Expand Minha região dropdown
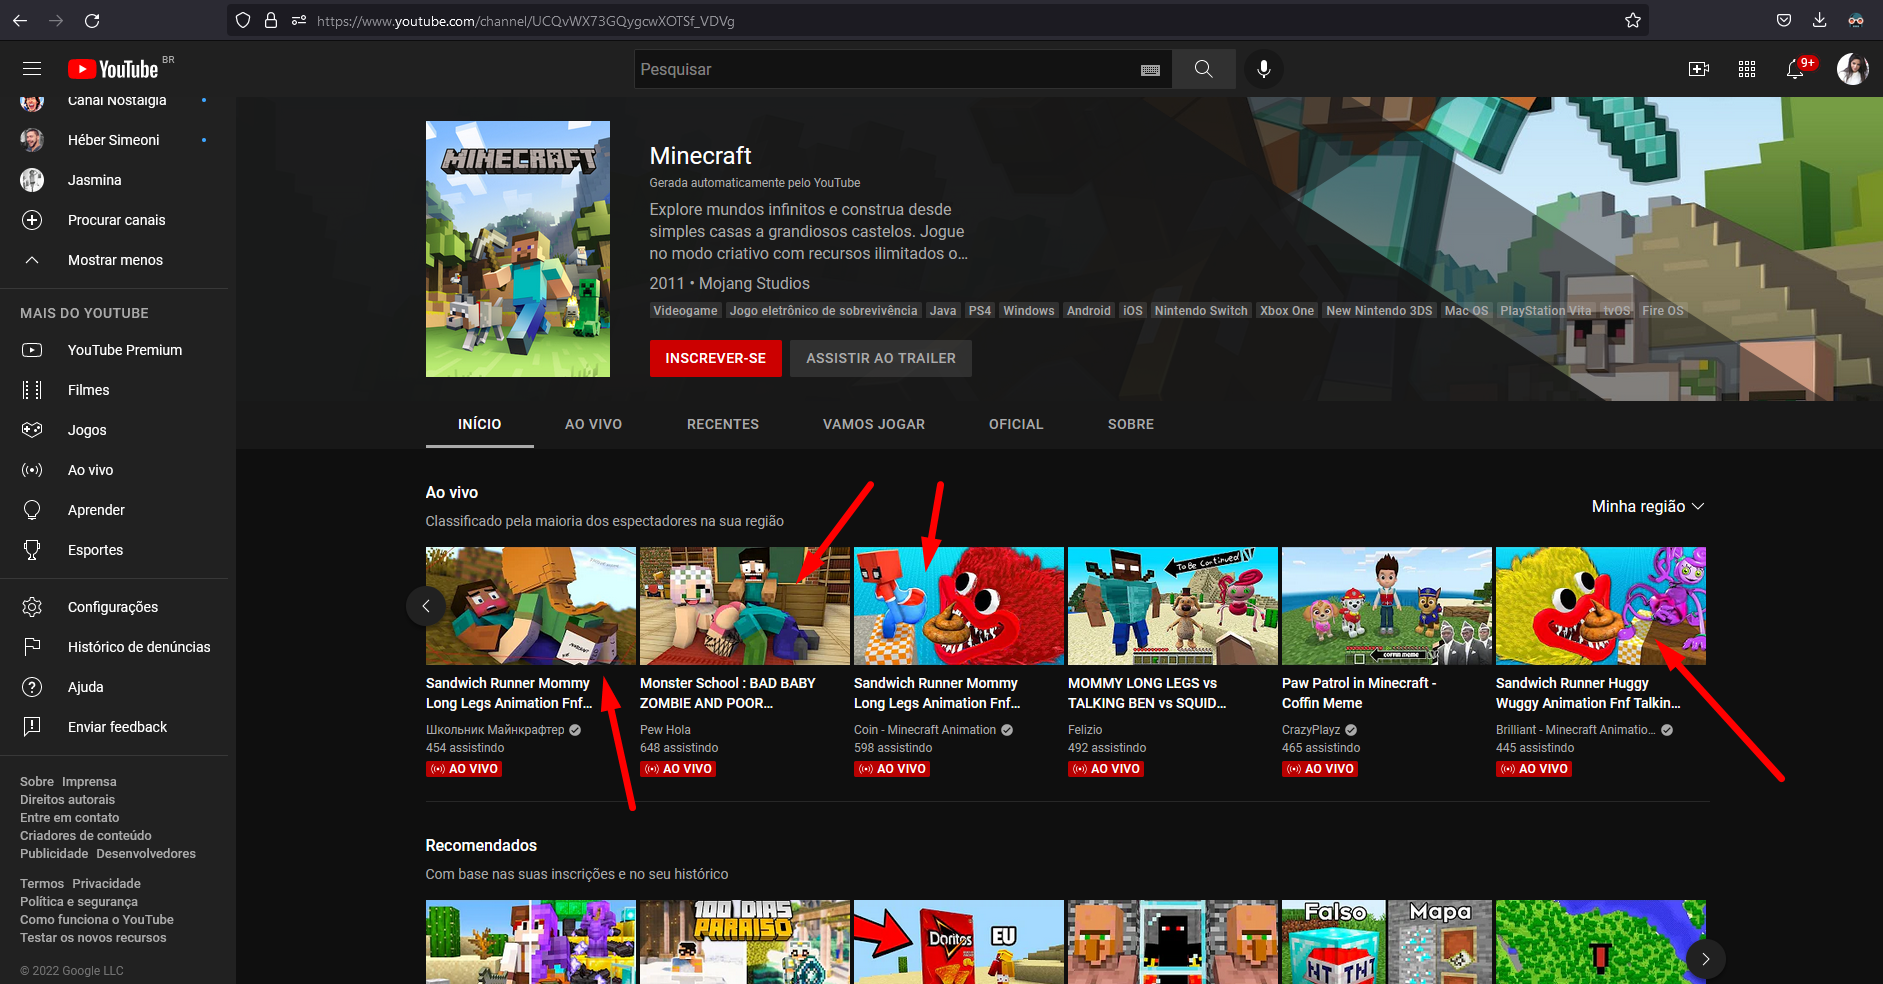The image size is (1883, 984). pyautogui.click(x=1647, y=506)
